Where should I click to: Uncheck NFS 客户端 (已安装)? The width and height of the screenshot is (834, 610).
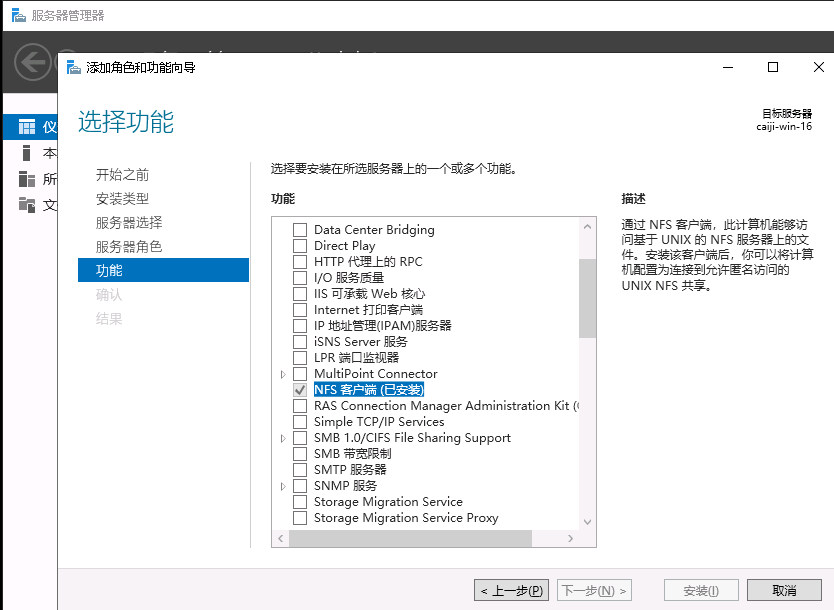299,389
